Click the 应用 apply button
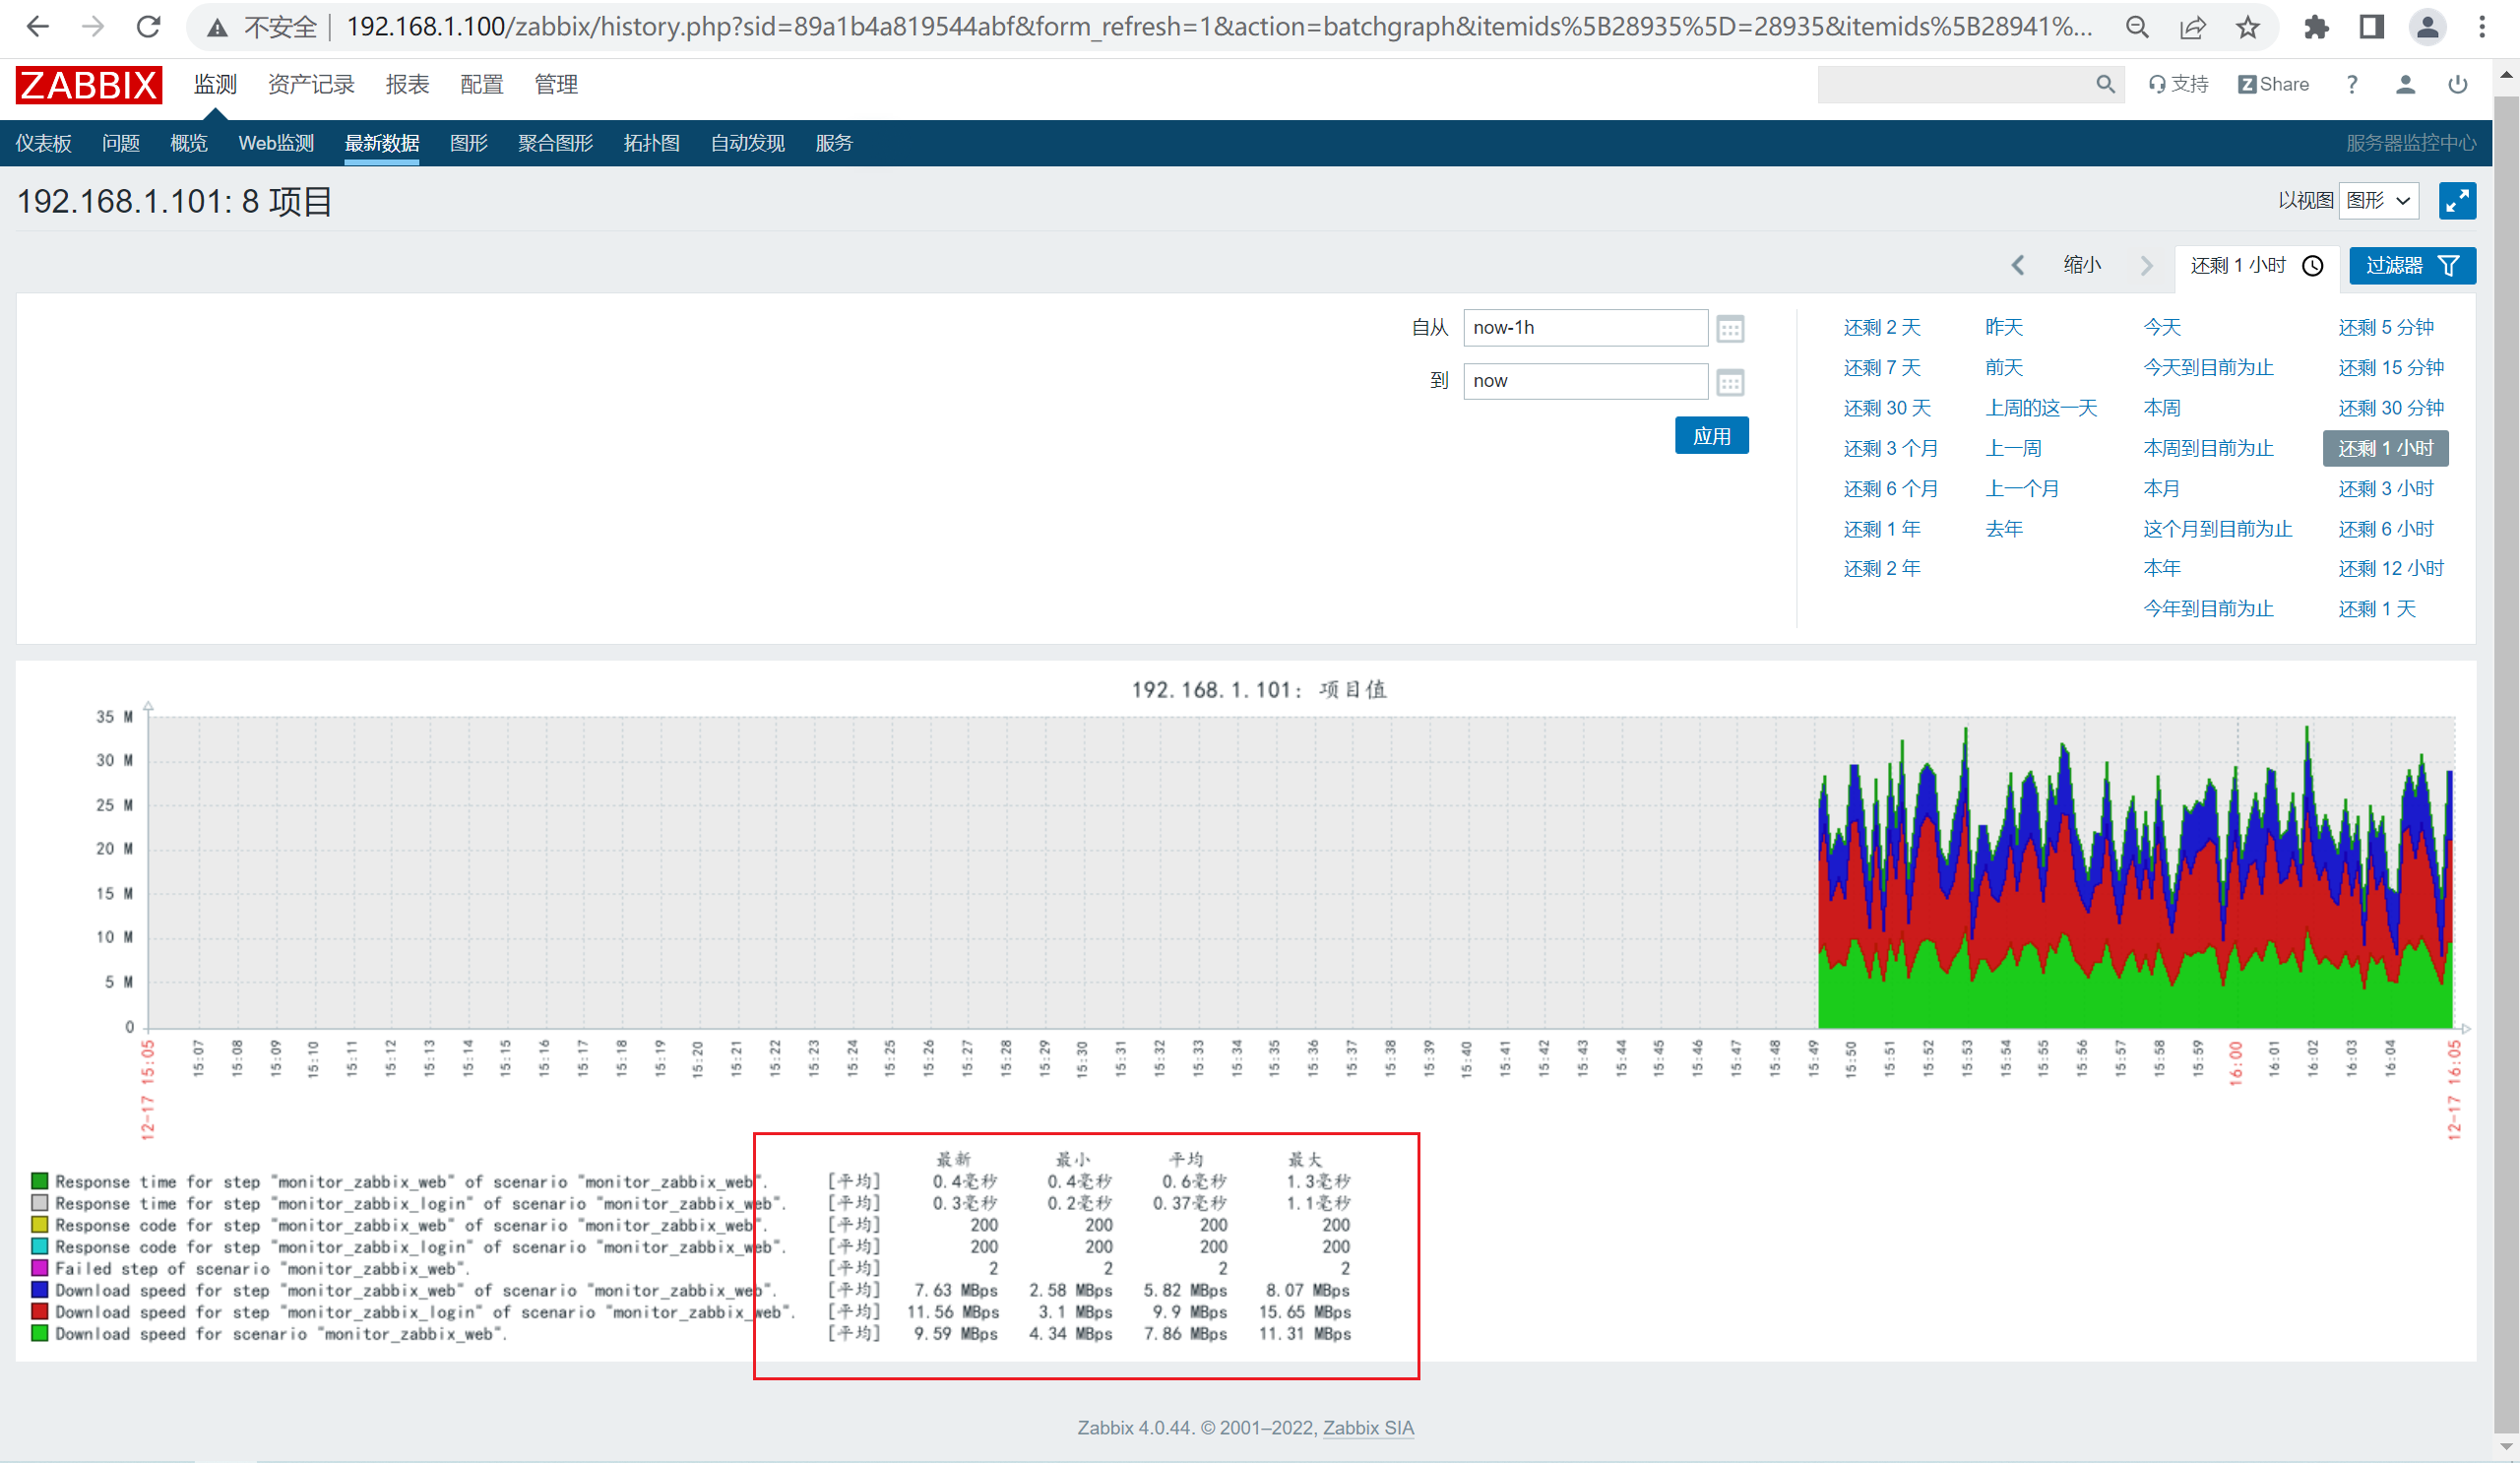2520x1463 pixels. coord(1711,436)
